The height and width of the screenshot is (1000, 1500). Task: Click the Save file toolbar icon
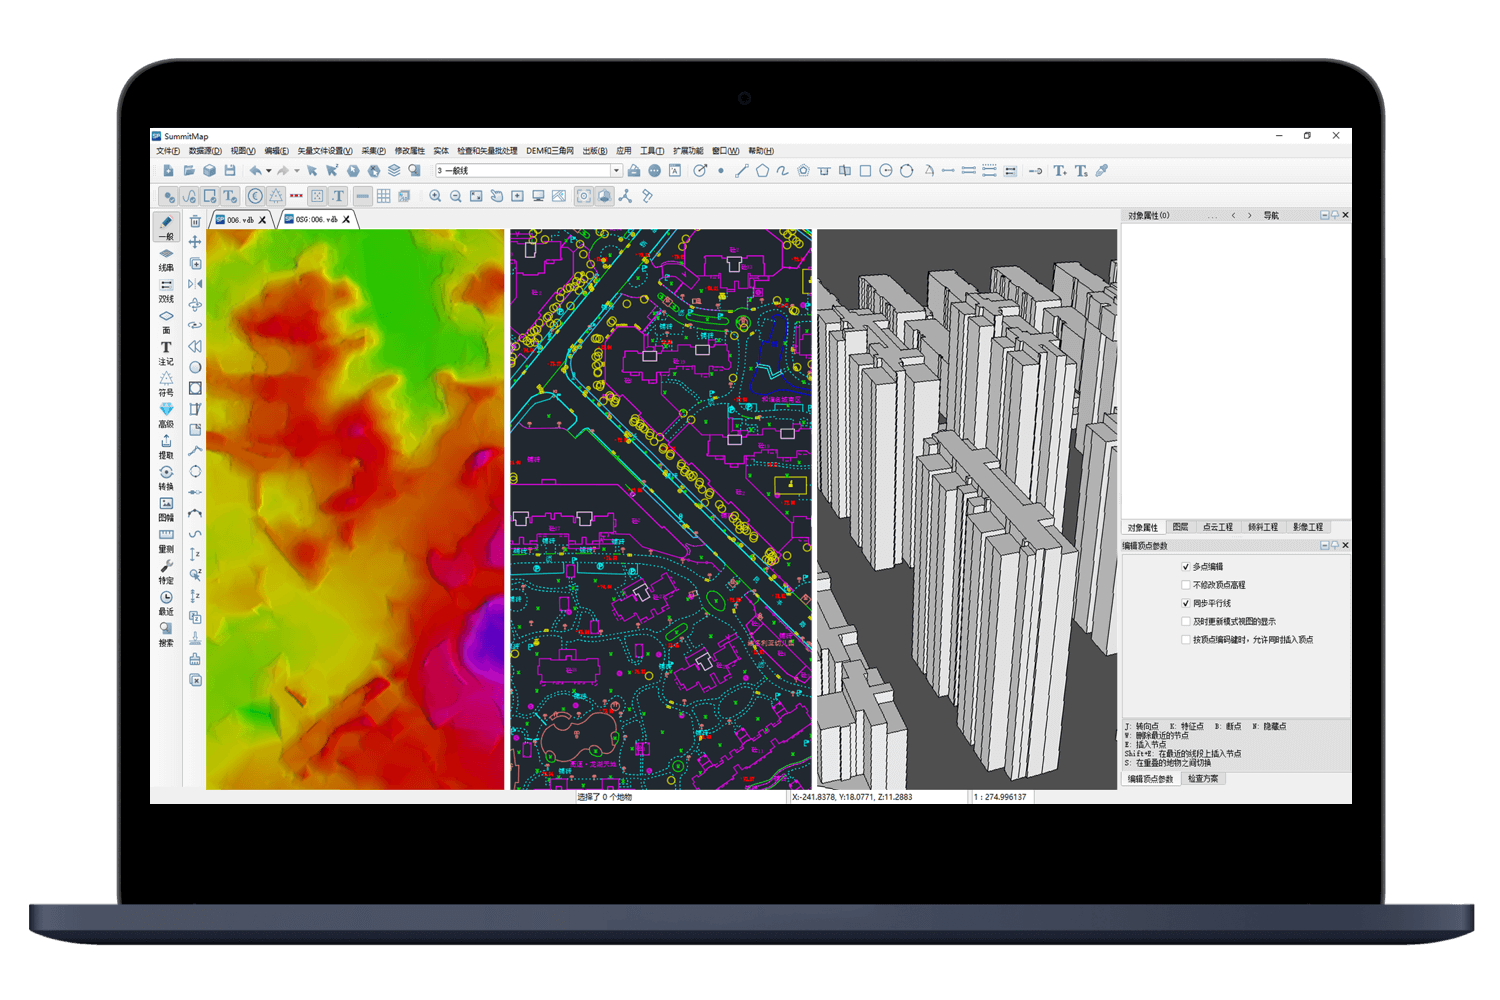coord(230,171)
